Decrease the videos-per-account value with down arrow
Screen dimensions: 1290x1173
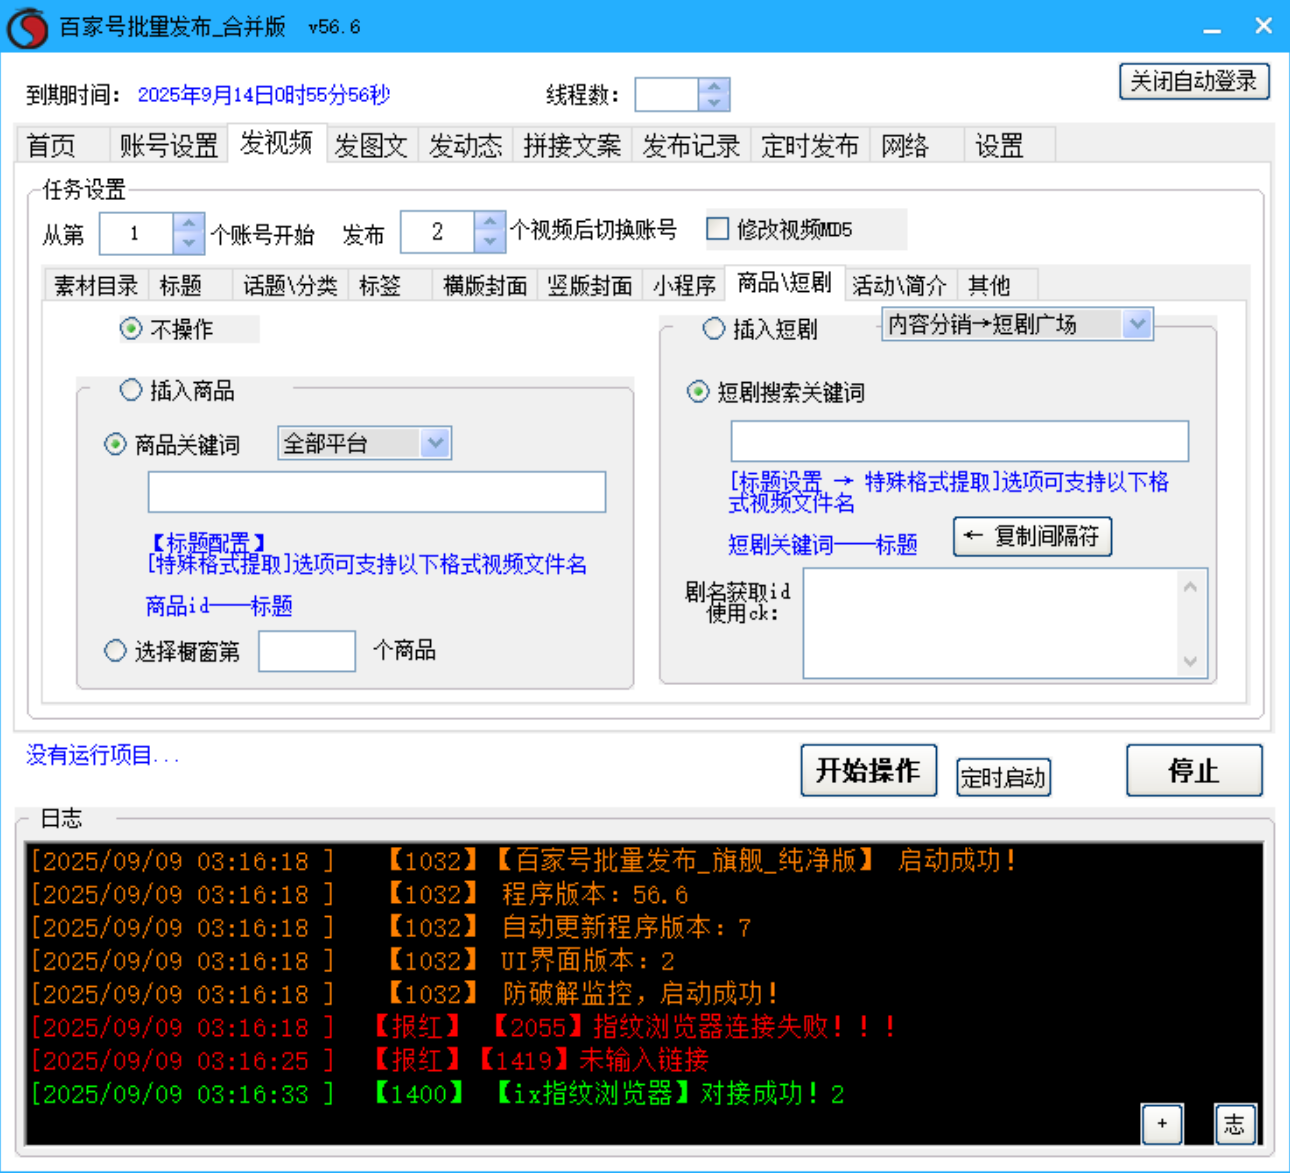click(488, 242)
